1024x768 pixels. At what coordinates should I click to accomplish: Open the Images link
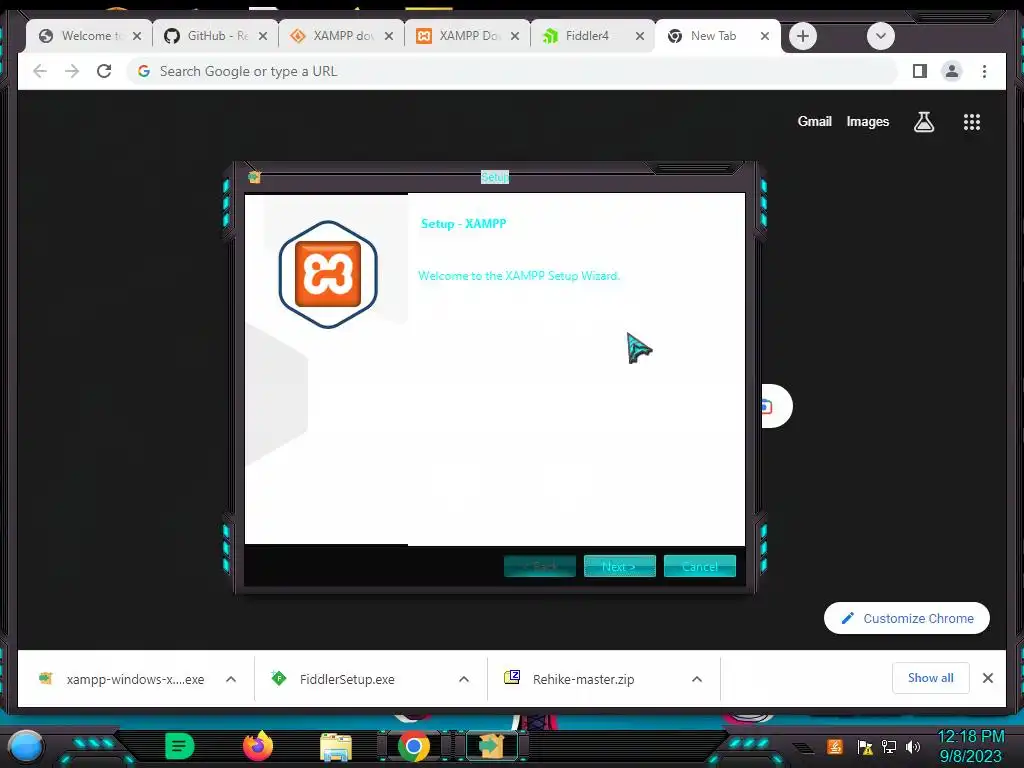coord(867,121)
